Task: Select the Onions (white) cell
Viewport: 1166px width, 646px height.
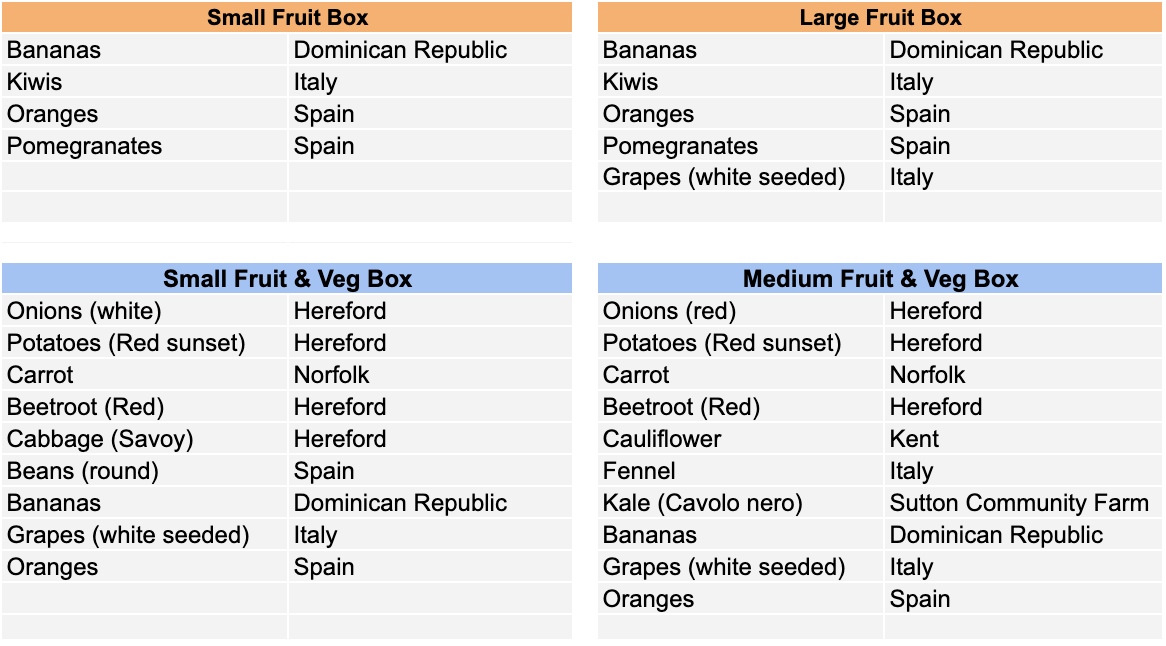Action: point(144,311)
